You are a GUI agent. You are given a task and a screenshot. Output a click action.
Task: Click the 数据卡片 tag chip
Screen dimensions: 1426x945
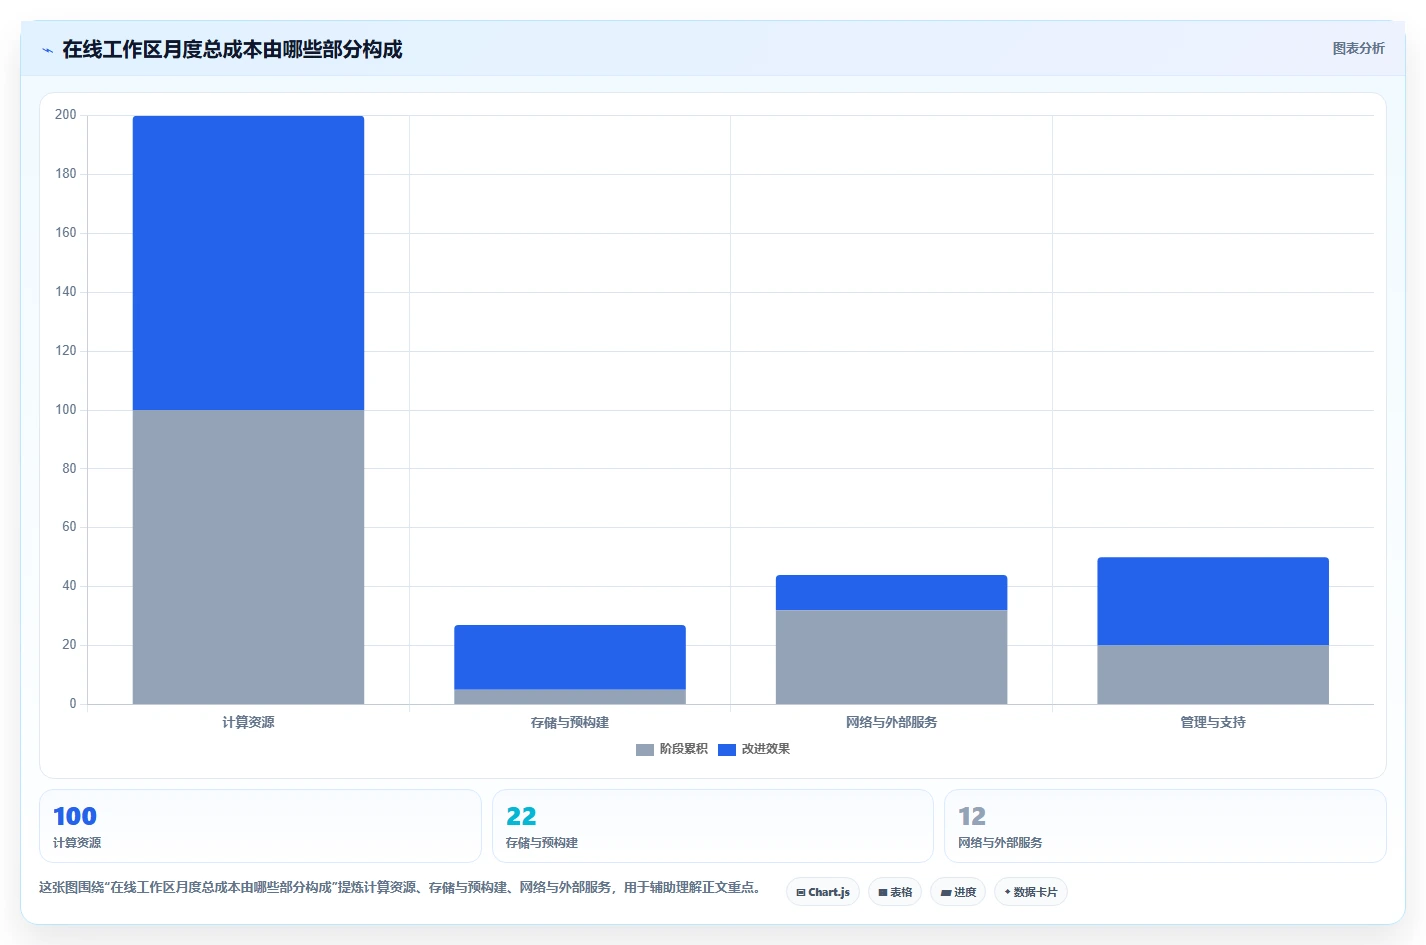point(1031,892)
